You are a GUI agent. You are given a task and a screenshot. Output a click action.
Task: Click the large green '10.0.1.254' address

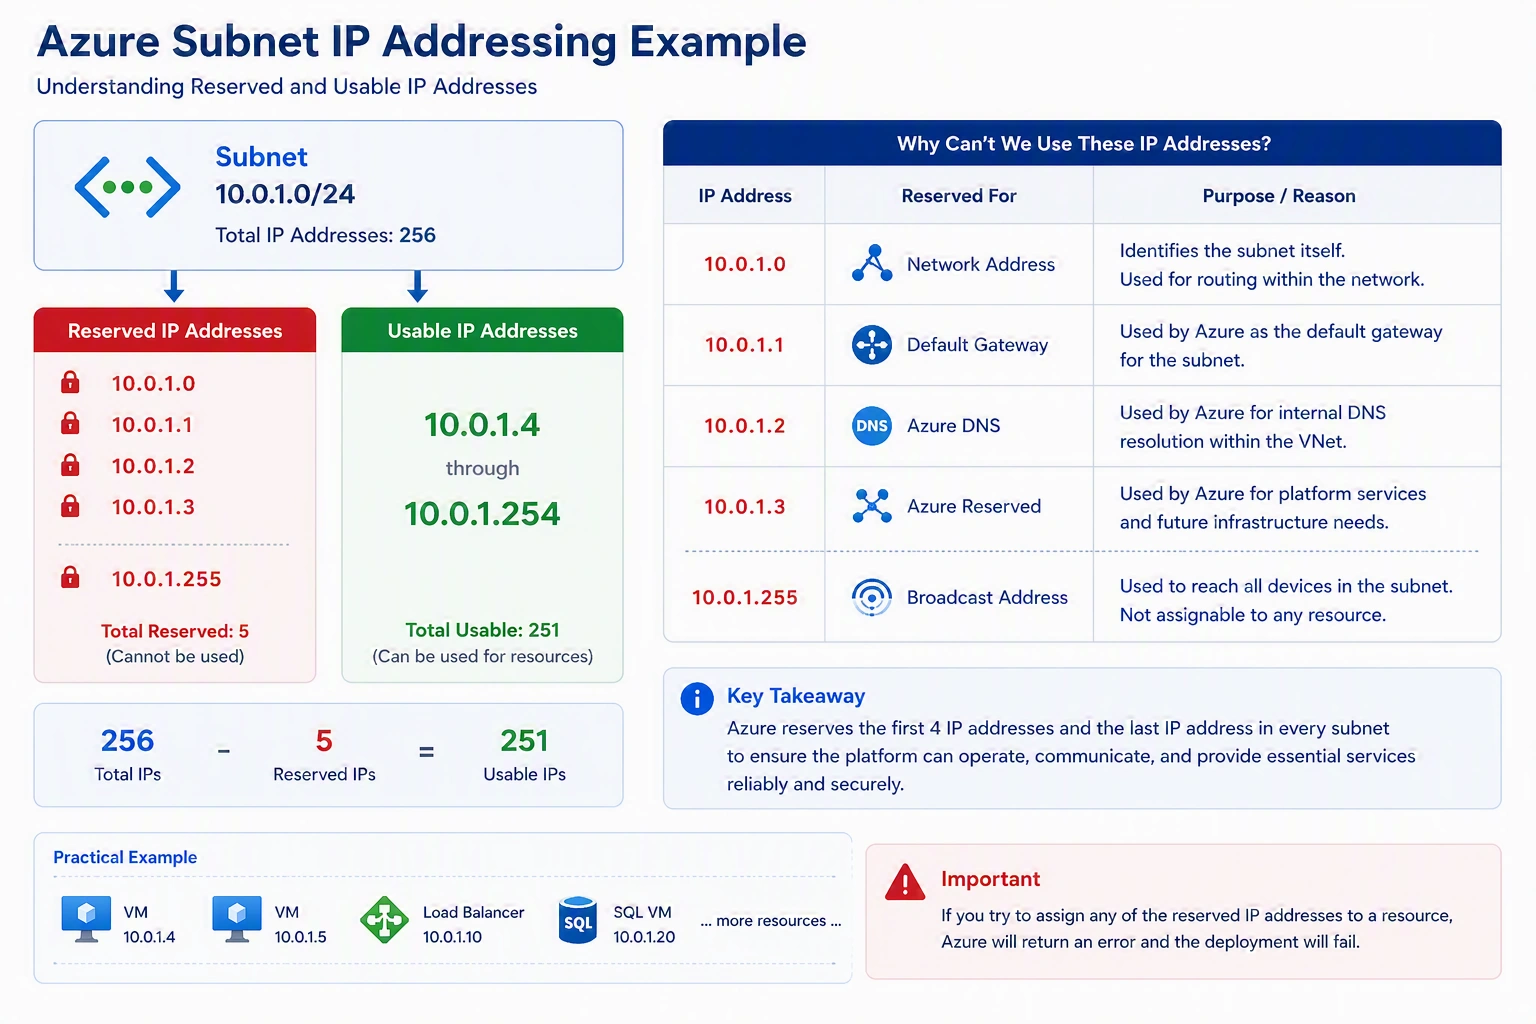point(482,514)
